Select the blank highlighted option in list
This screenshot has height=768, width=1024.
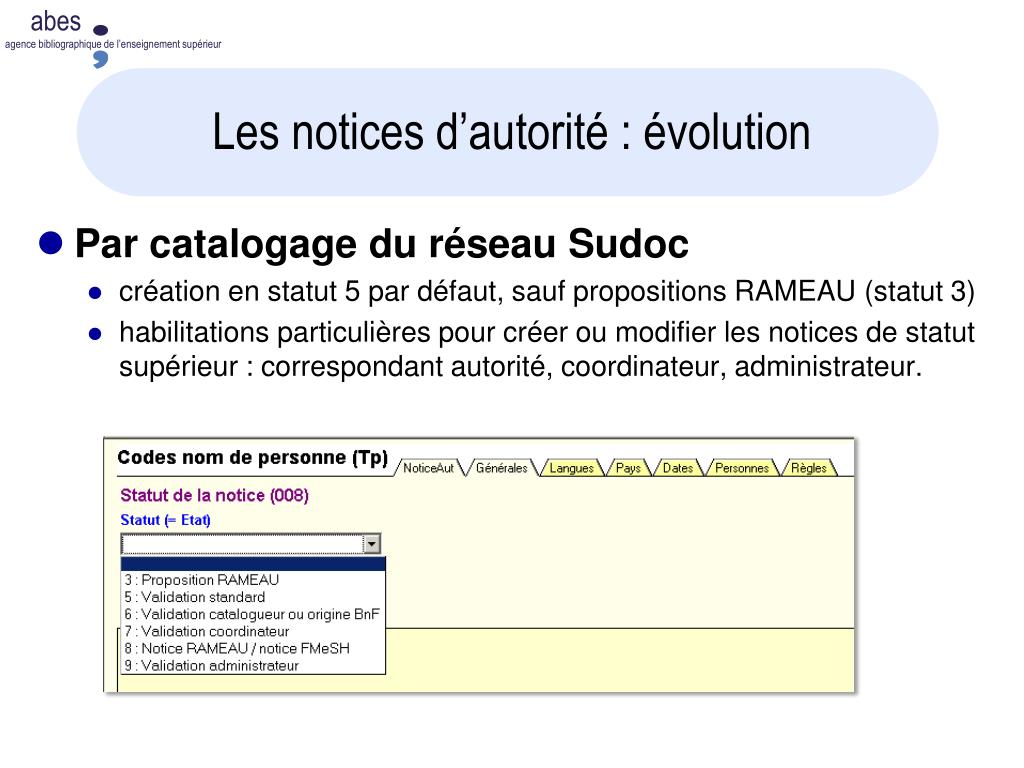click(253, 564)
